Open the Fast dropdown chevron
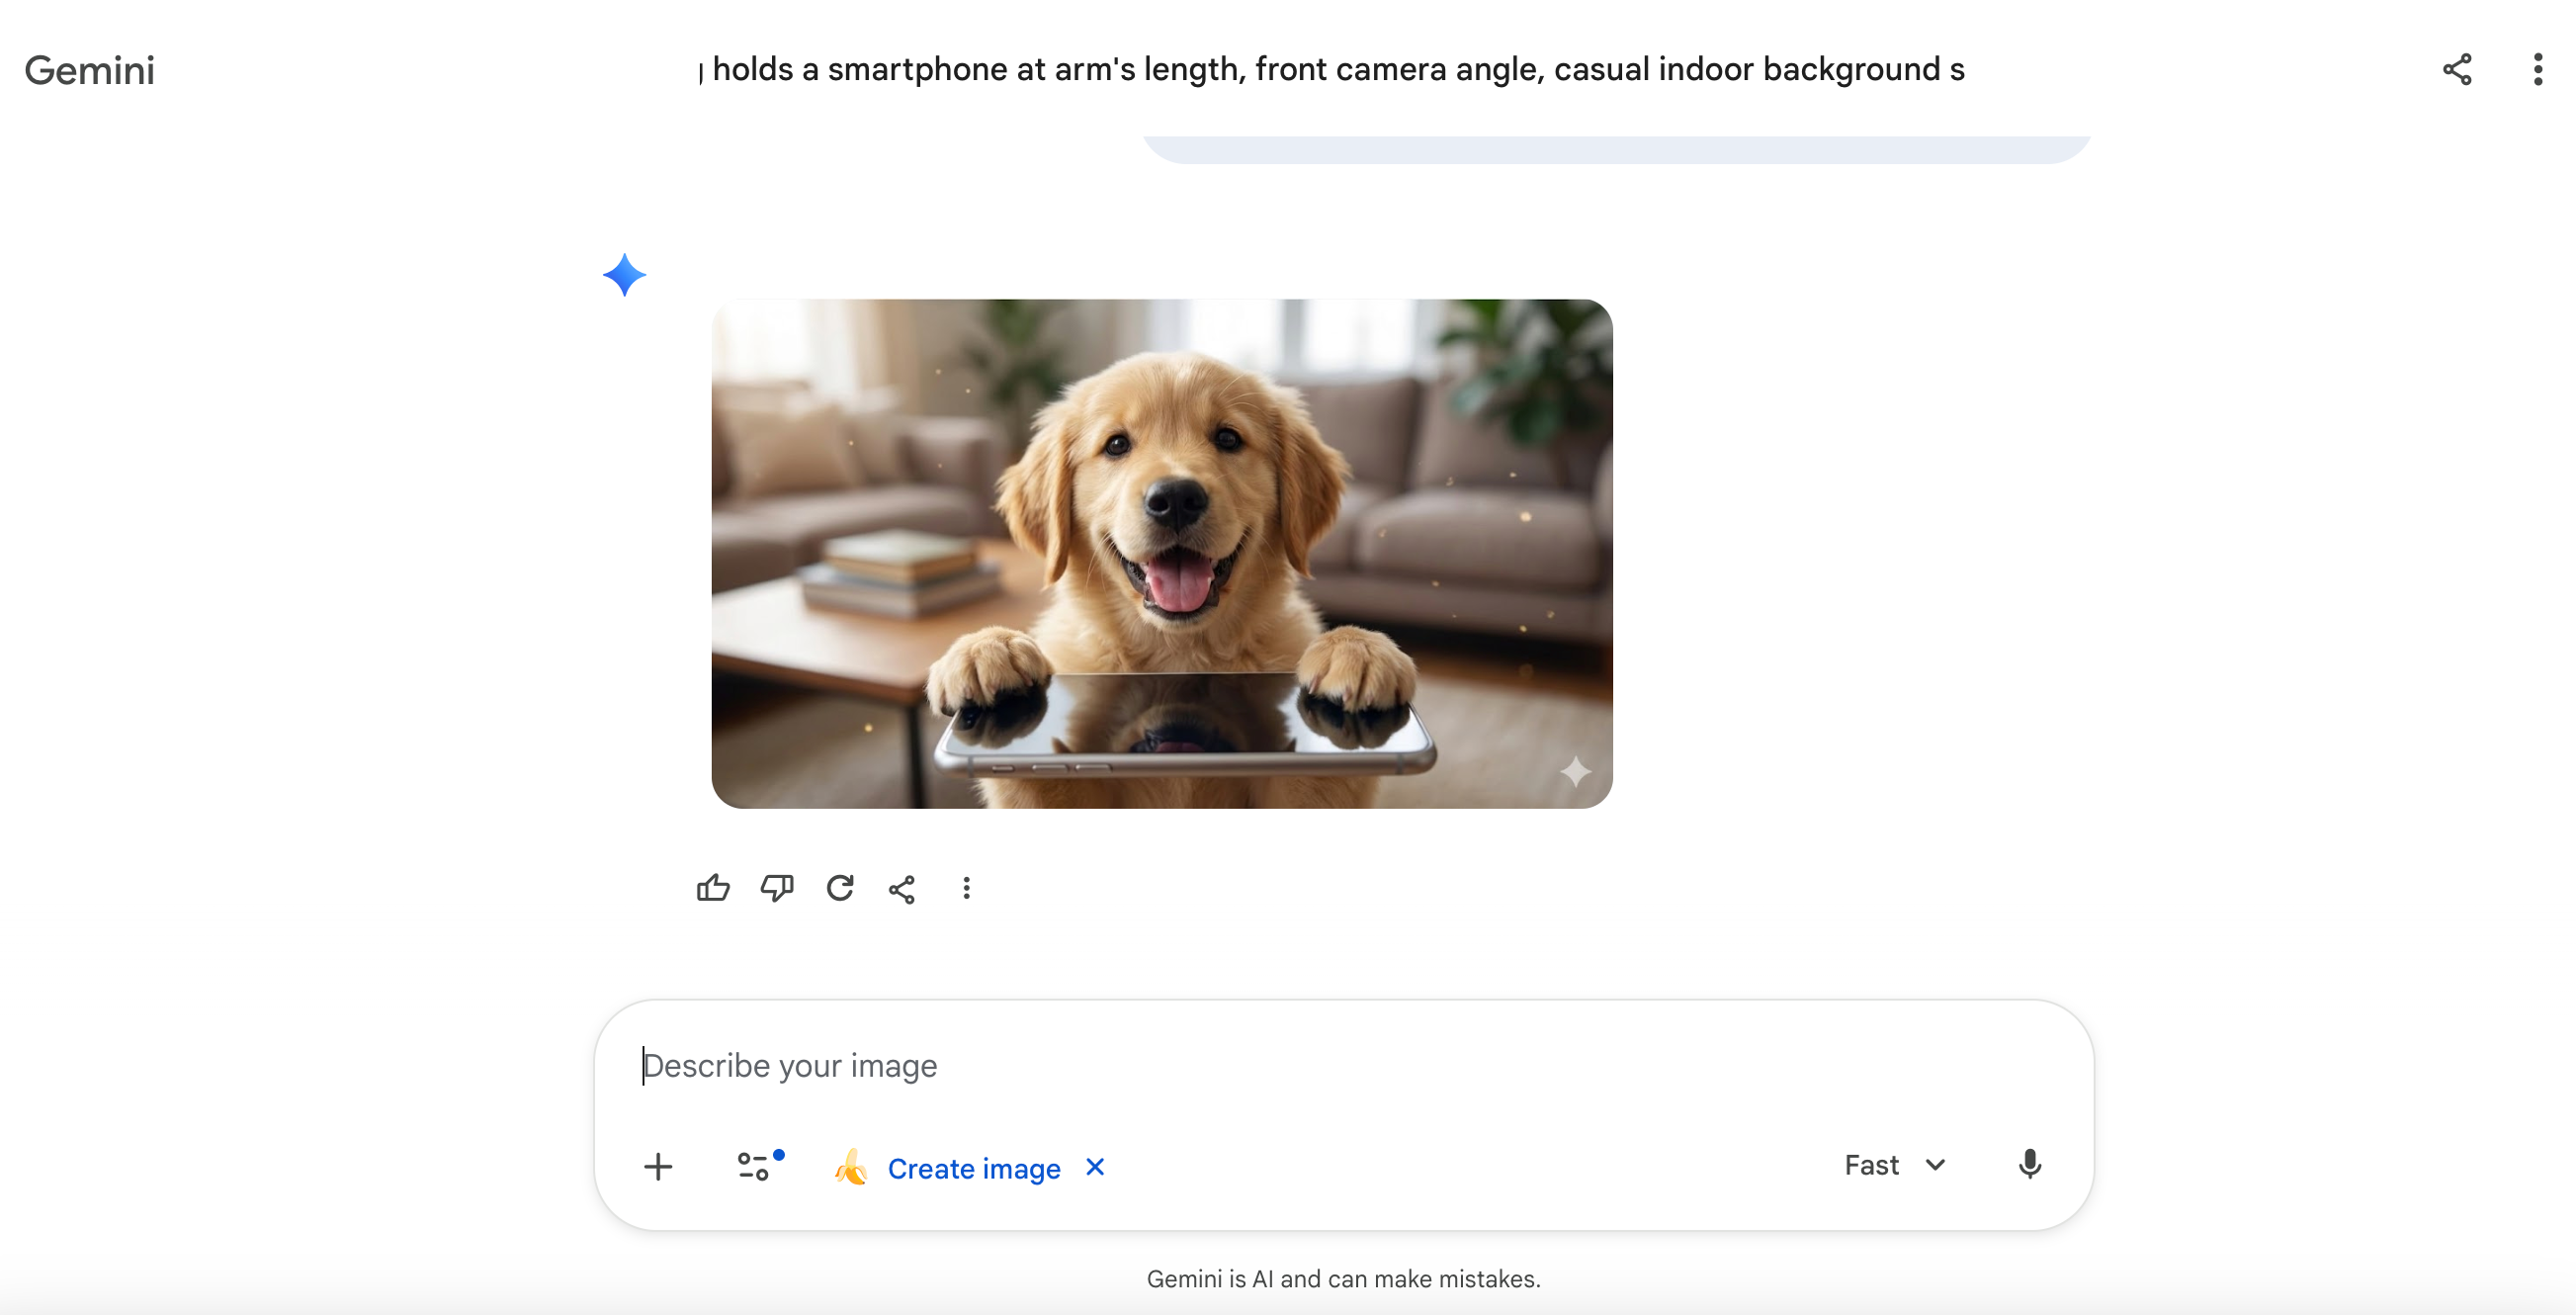Viewport: 2576px width, 1315px height. (x=1936, y=1164)
